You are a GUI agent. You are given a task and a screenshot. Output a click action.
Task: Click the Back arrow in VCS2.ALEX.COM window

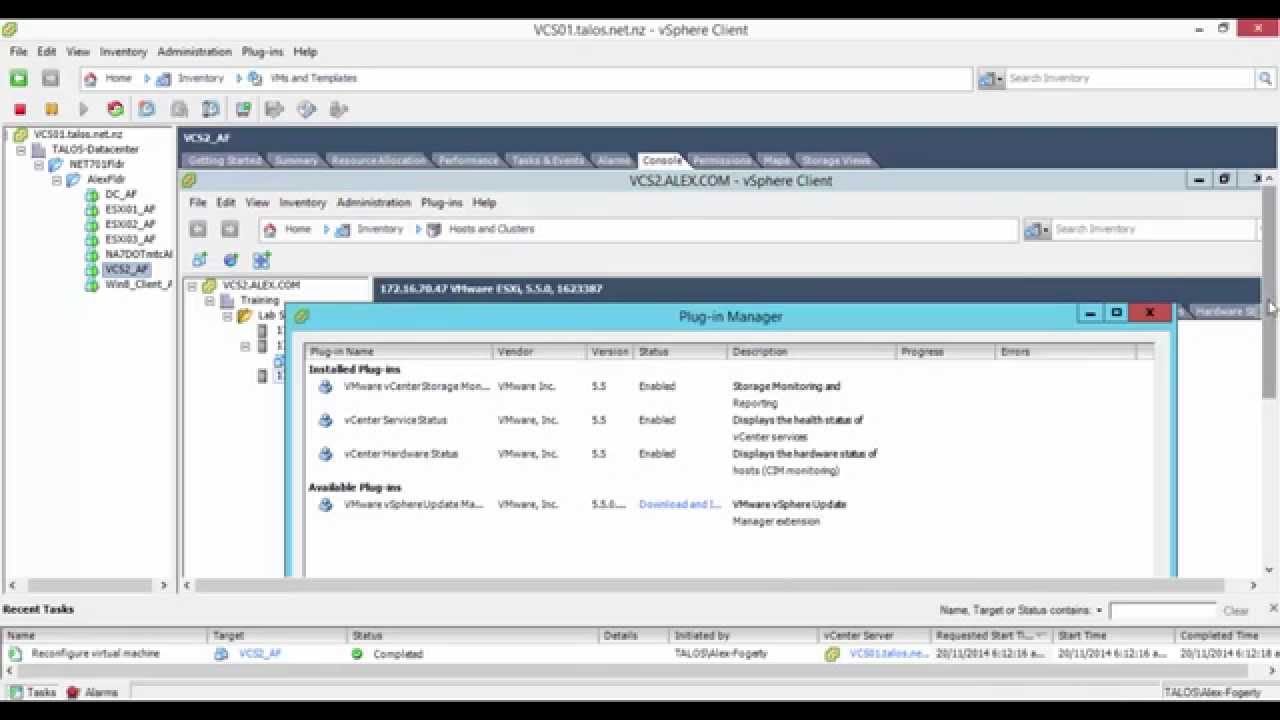pos(198,229)
